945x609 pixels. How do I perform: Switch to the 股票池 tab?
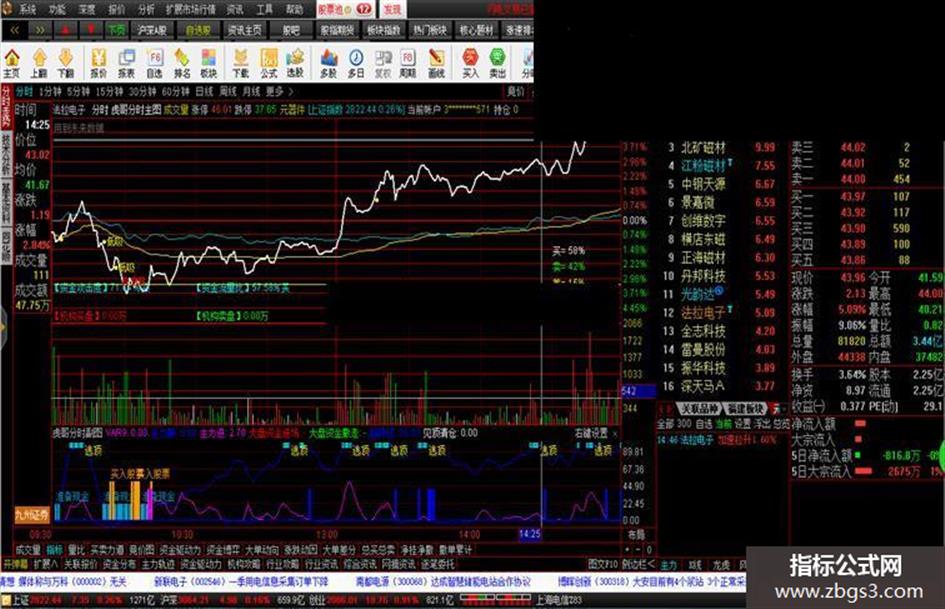click(345, 9)
